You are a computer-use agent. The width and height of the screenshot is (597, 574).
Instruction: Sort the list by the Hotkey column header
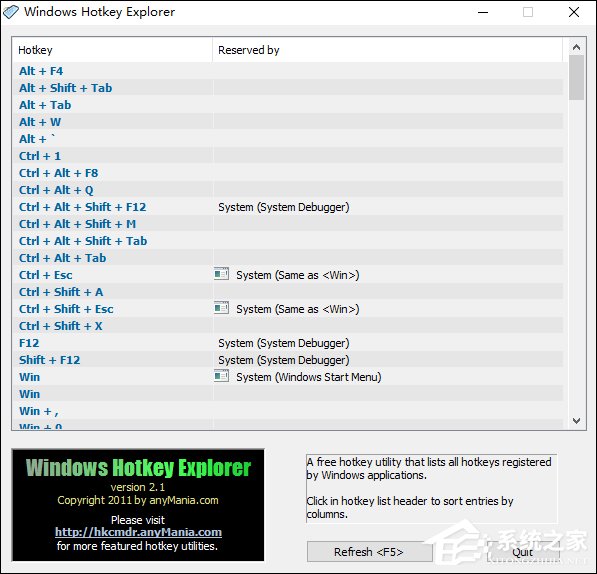point(112,50)
